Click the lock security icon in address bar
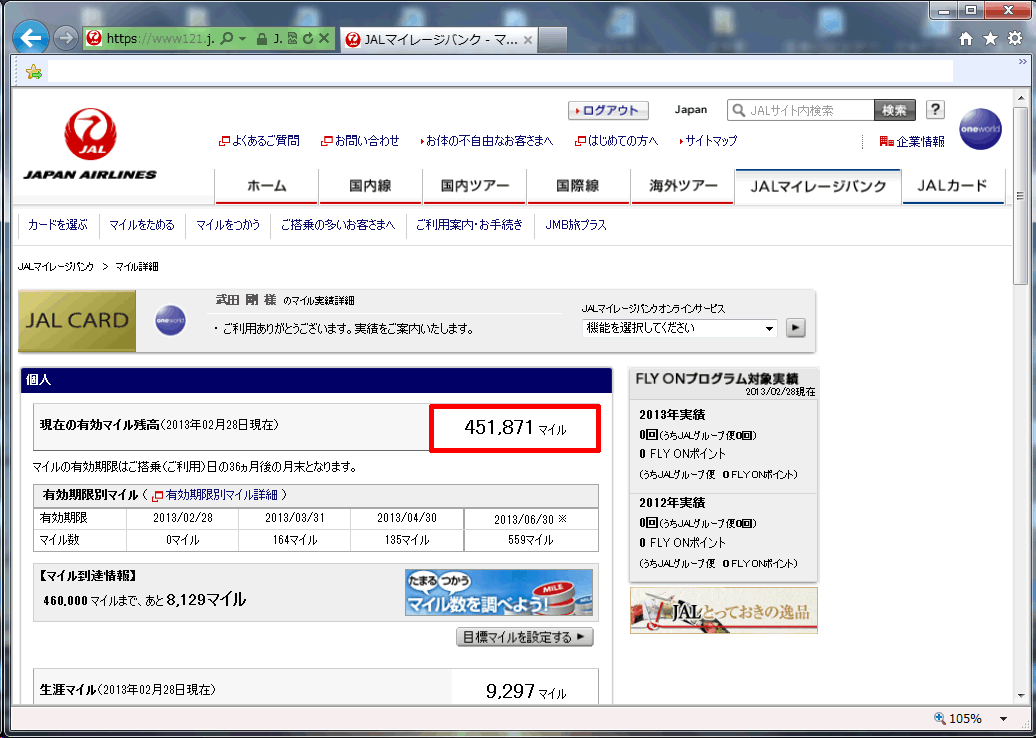The height and width of the screenshot is (738, 1036). [262, 40]
